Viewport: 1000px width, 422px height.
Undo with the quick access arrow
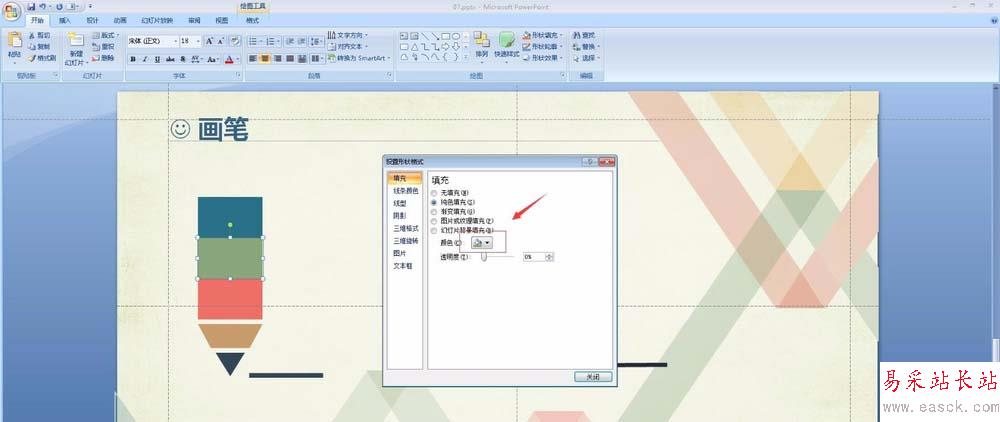tap(42, 6)
